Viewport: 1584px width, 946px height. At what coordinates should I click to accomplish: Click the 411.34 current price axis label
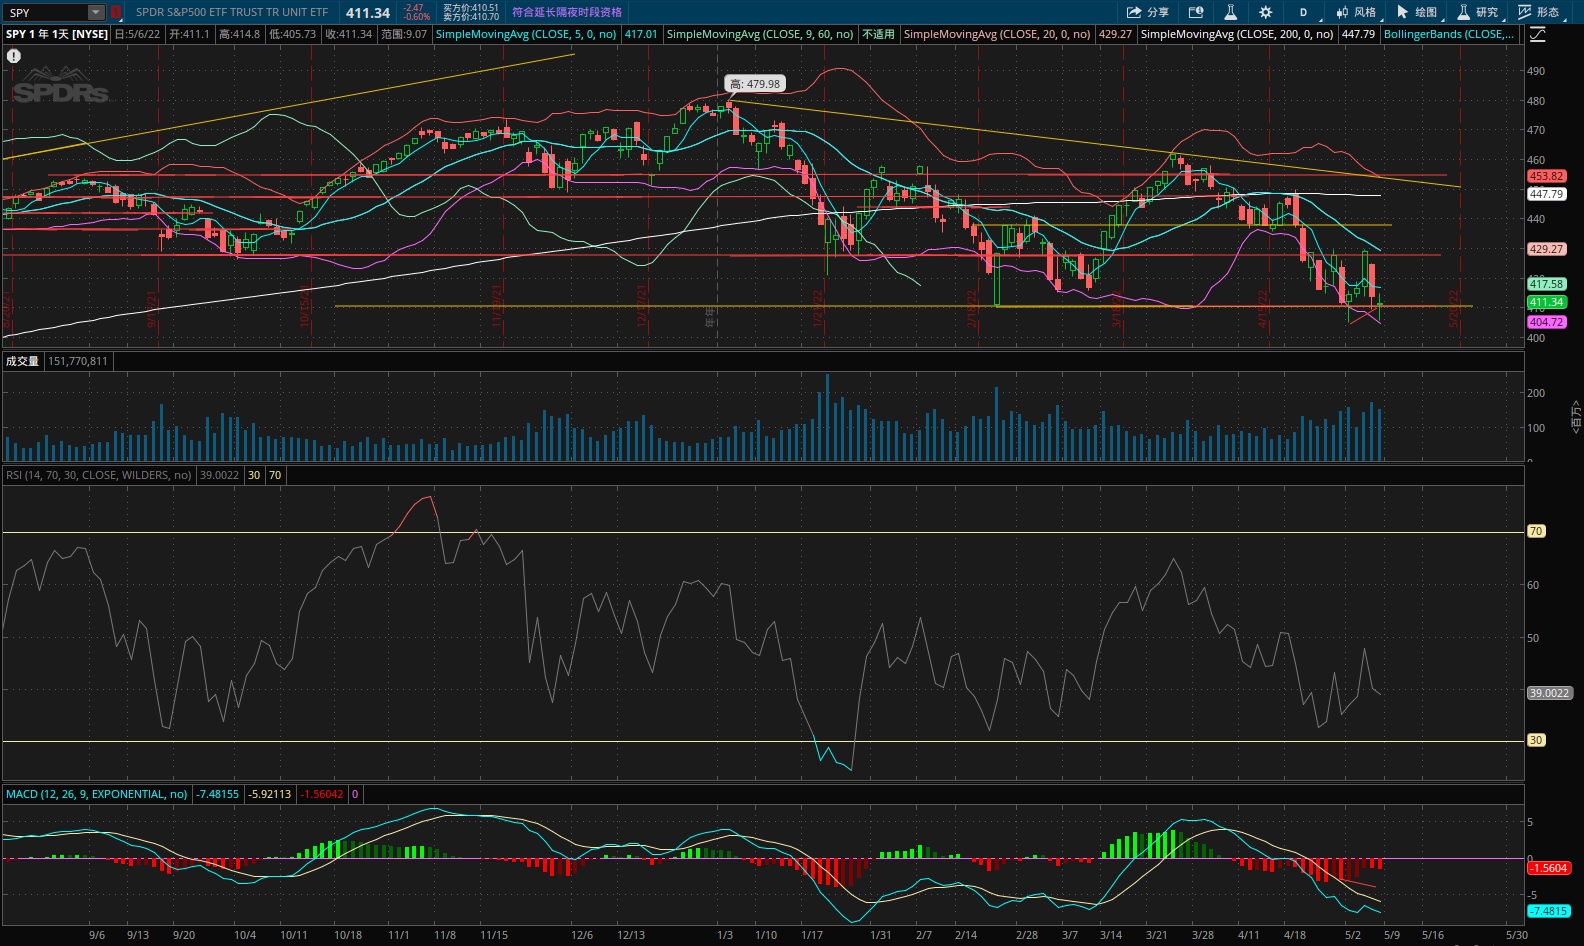point(1546,302)
